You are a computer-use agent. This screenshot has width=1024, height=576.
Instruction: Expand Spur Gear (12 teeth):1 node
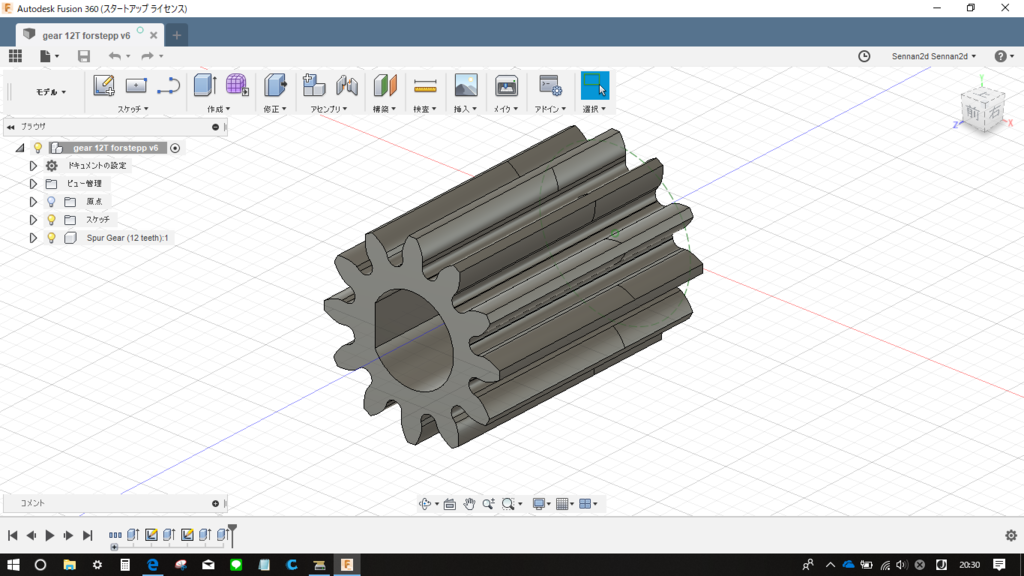coord(33,238)
